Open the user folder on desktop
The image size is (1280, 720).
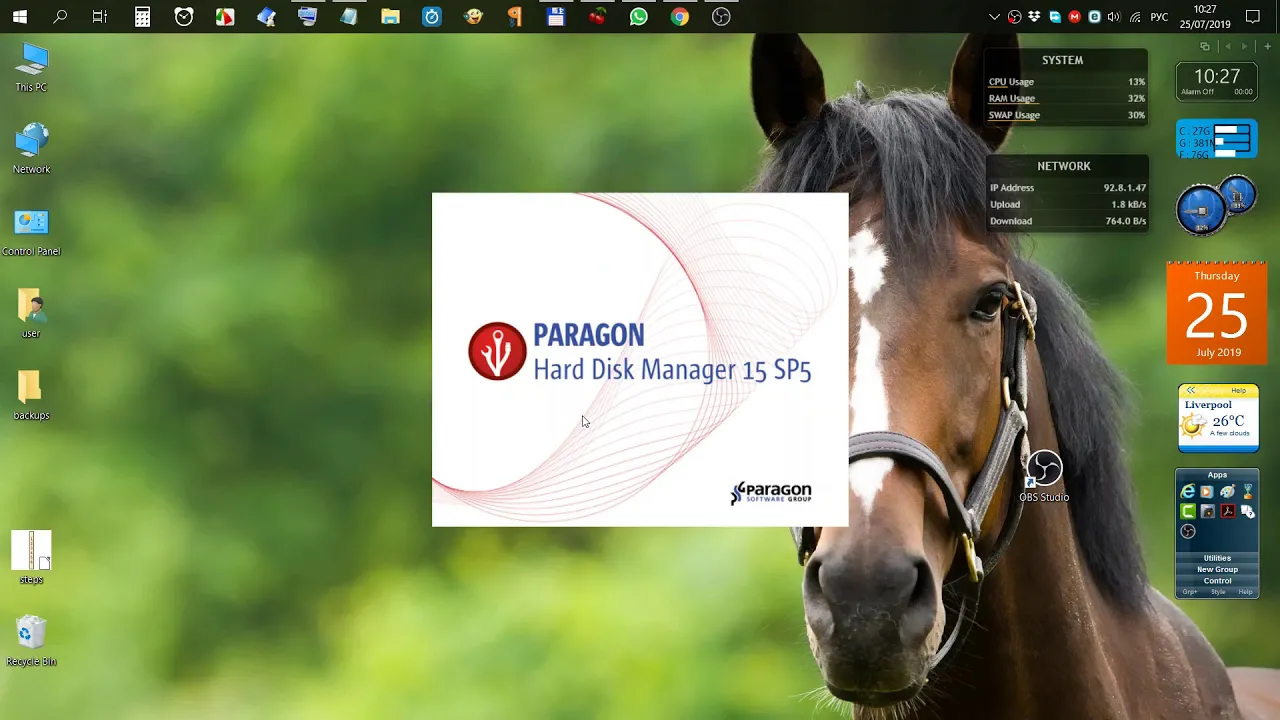[x=31, y=313]
